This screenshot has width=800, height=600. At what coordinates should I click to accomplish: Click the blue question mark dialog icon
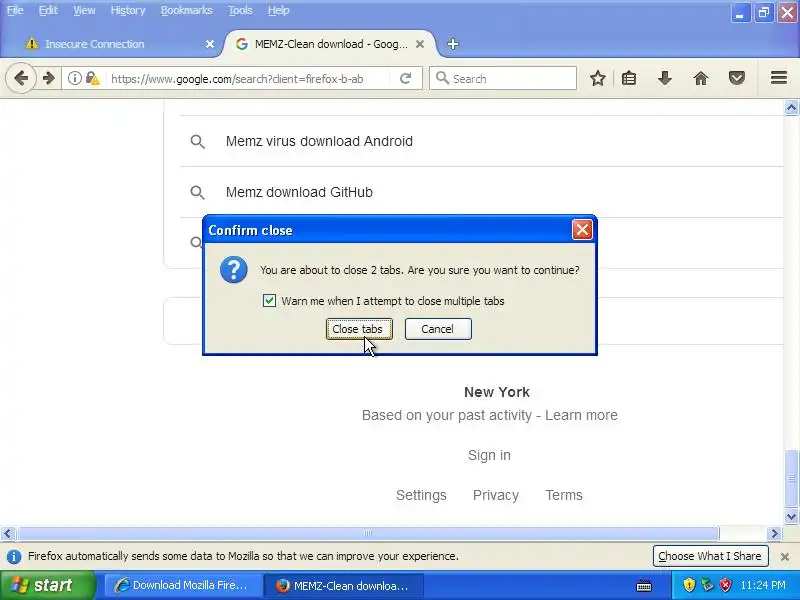coord(234,269)
